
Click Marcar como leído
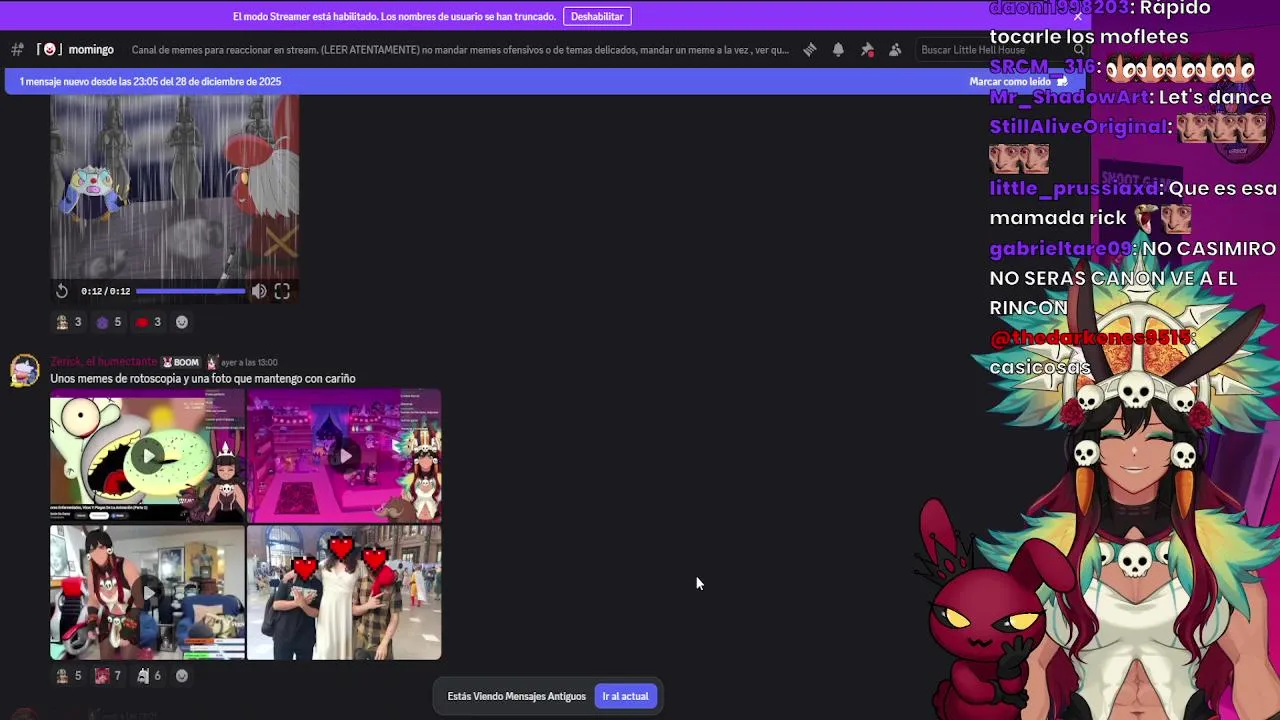[x=1018, y=81]
